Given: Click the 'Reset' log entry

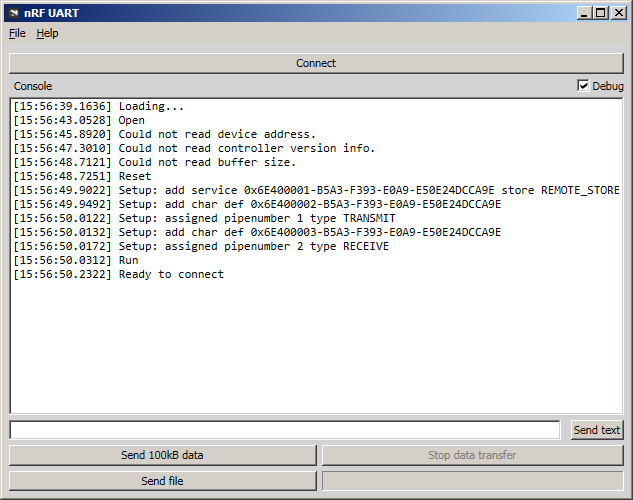Looking at the screenshot, I should [82, 176].
